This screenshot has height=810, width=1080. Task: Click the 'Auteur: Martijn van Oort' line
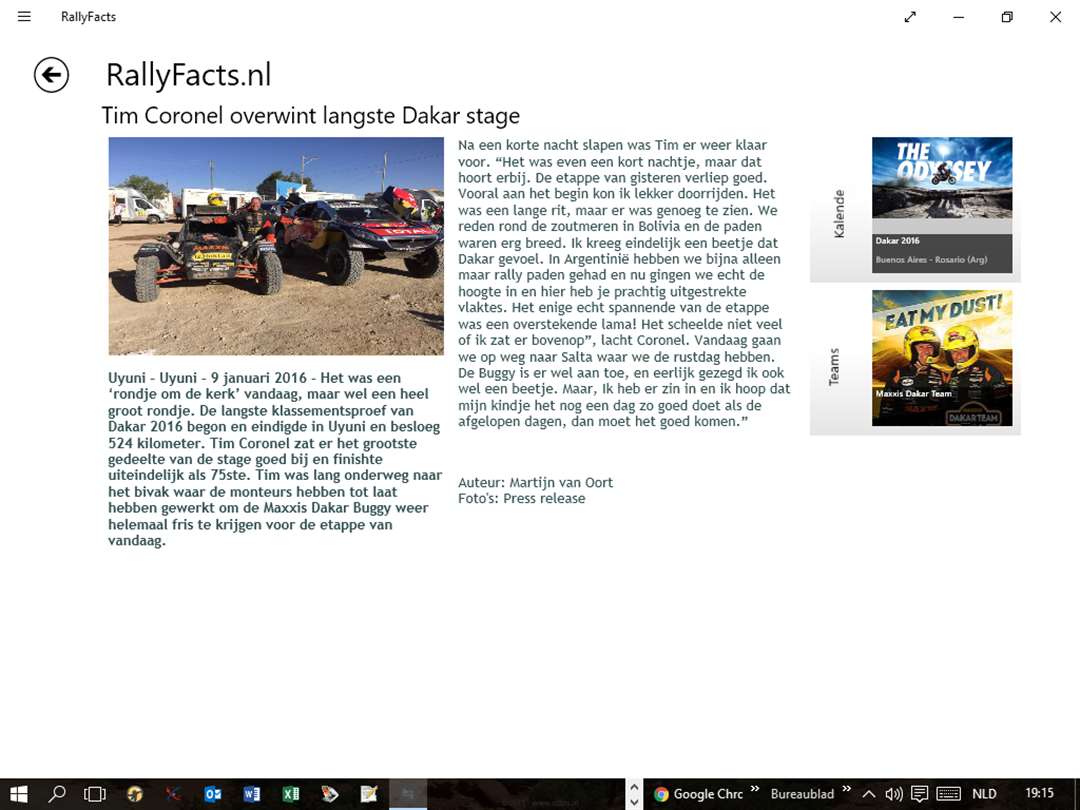pos(535,483)
